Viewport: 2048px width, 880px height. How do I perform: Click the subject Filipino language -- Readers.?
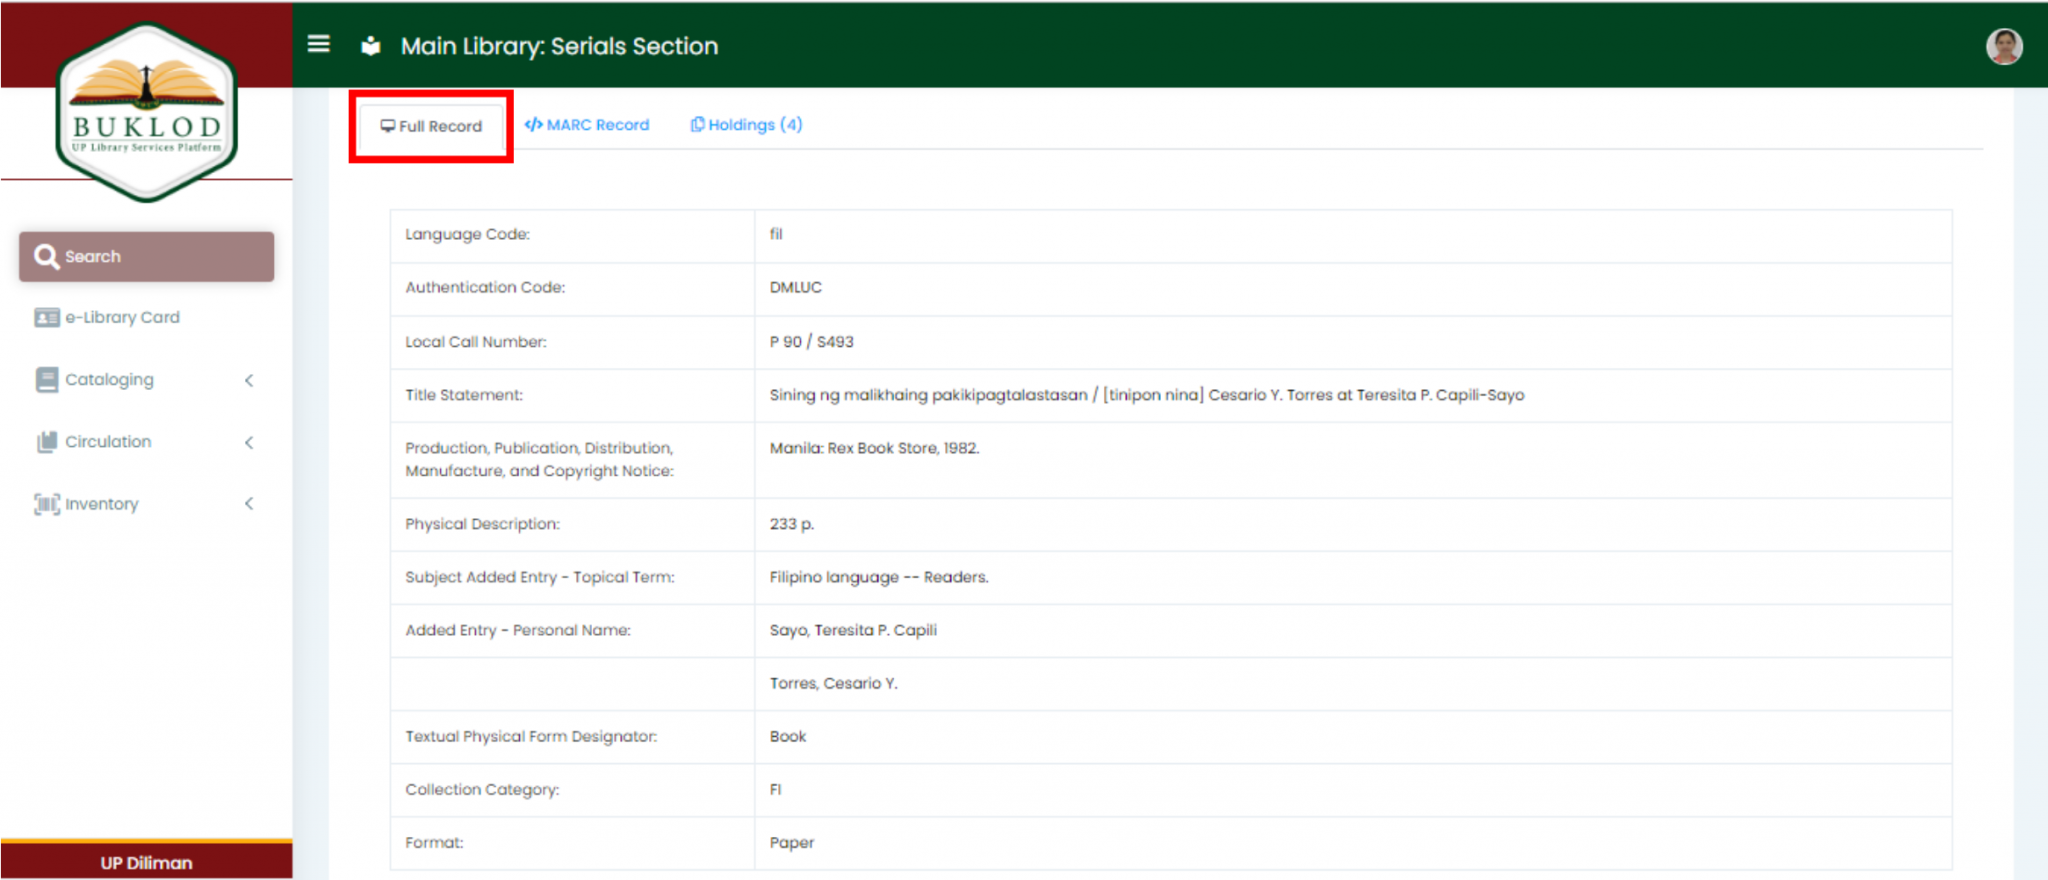879,577
